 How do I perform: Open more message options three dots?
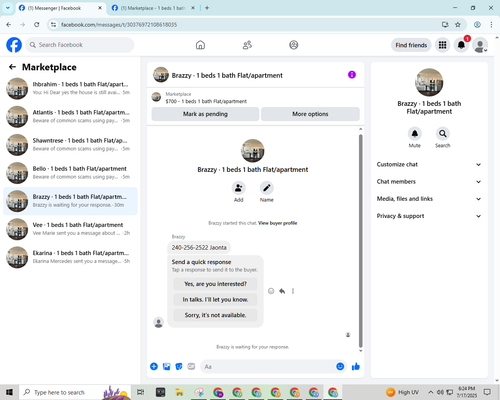[x=293, y=291]
